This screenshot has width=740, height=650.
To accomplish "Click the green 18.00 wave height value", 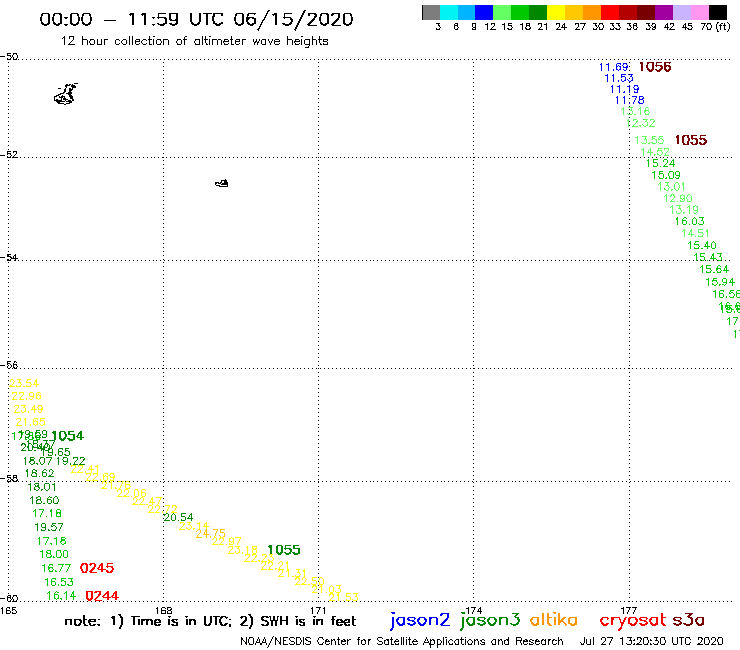I will (54, 554).
